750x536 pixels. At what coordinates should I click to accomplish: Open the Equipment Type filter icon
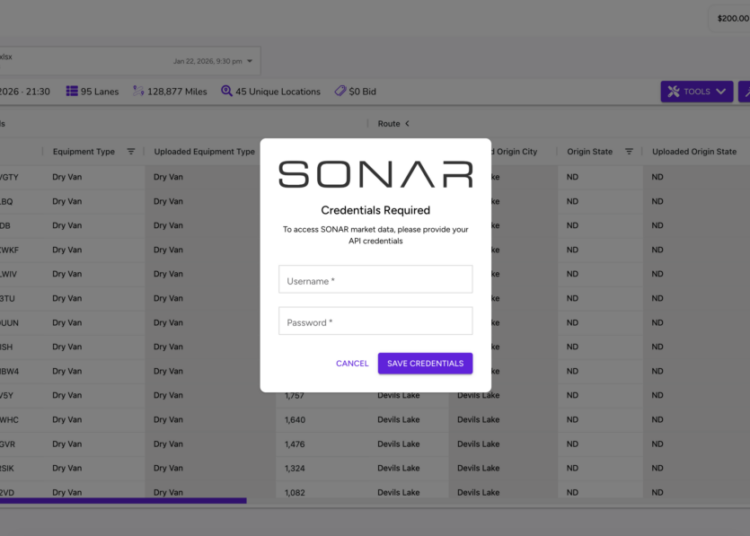coord(131,152)
